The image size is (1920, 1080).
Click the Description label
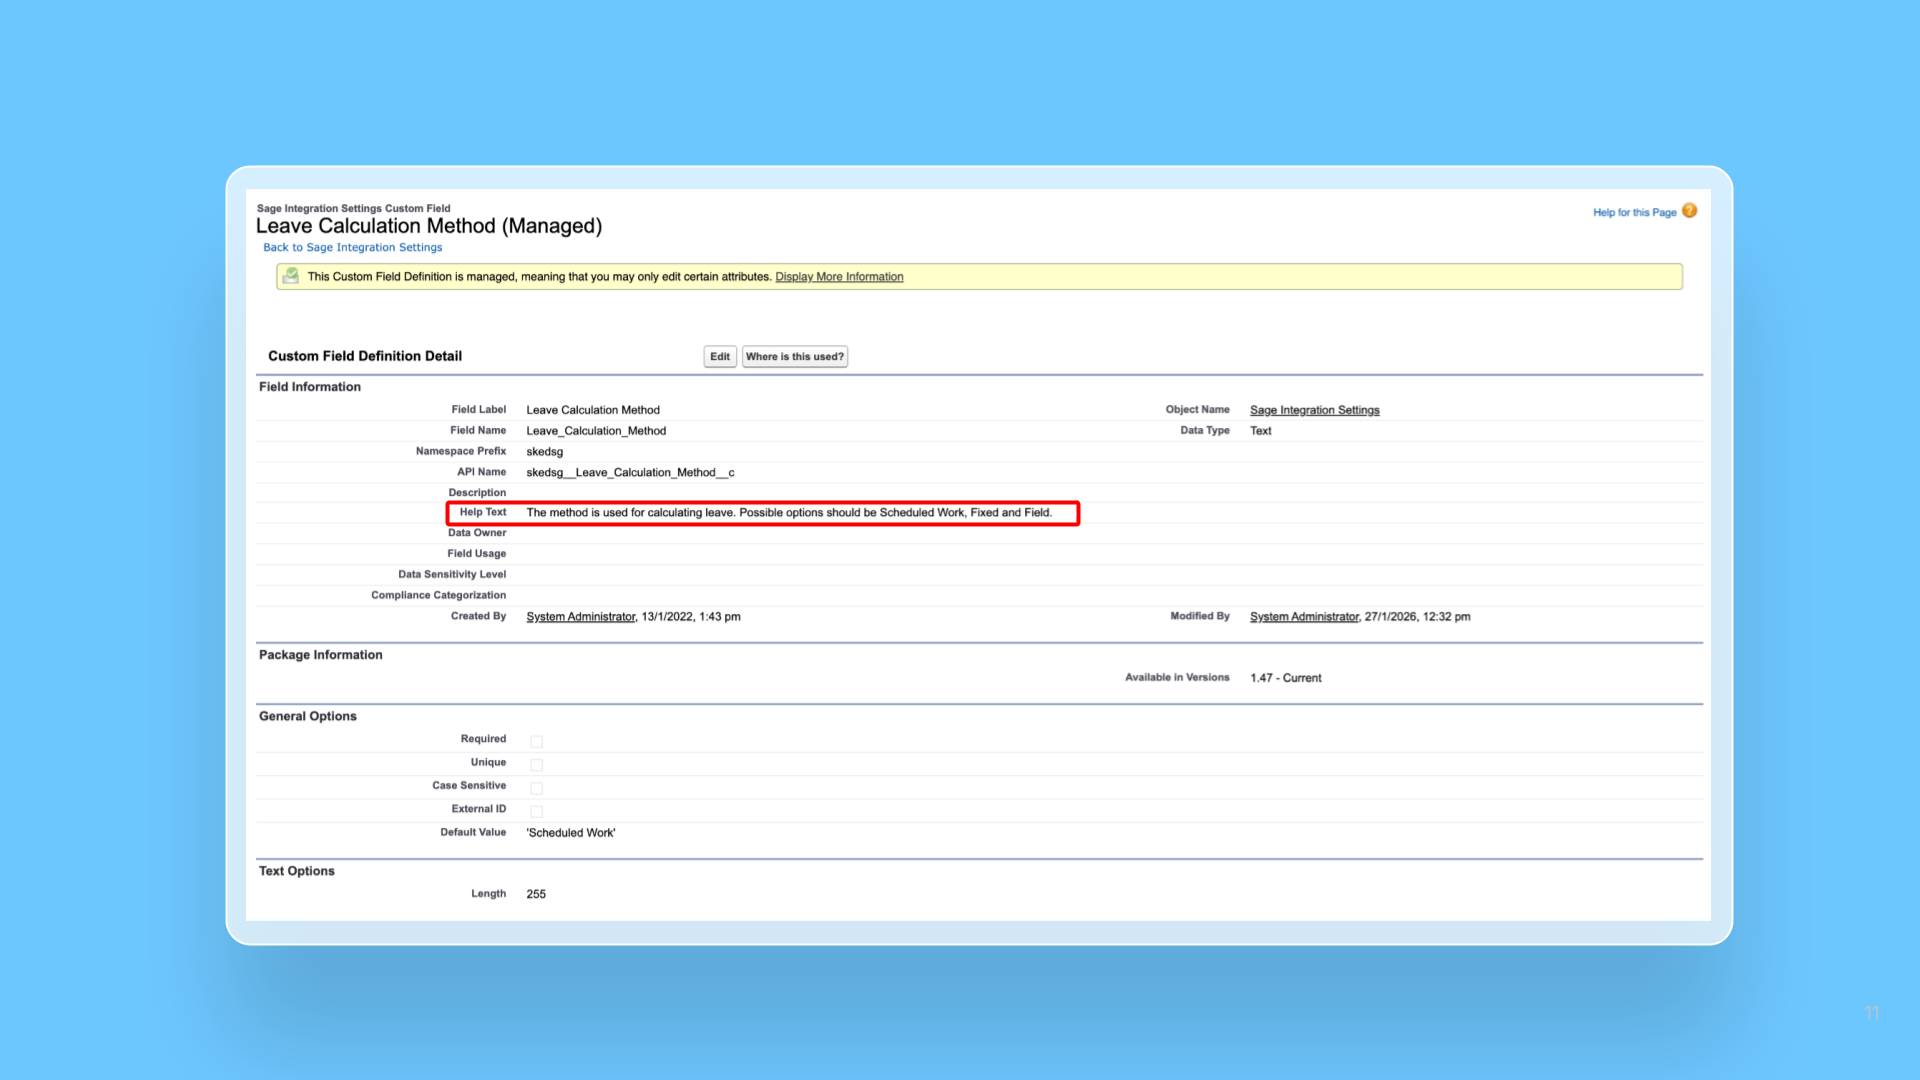477,493
